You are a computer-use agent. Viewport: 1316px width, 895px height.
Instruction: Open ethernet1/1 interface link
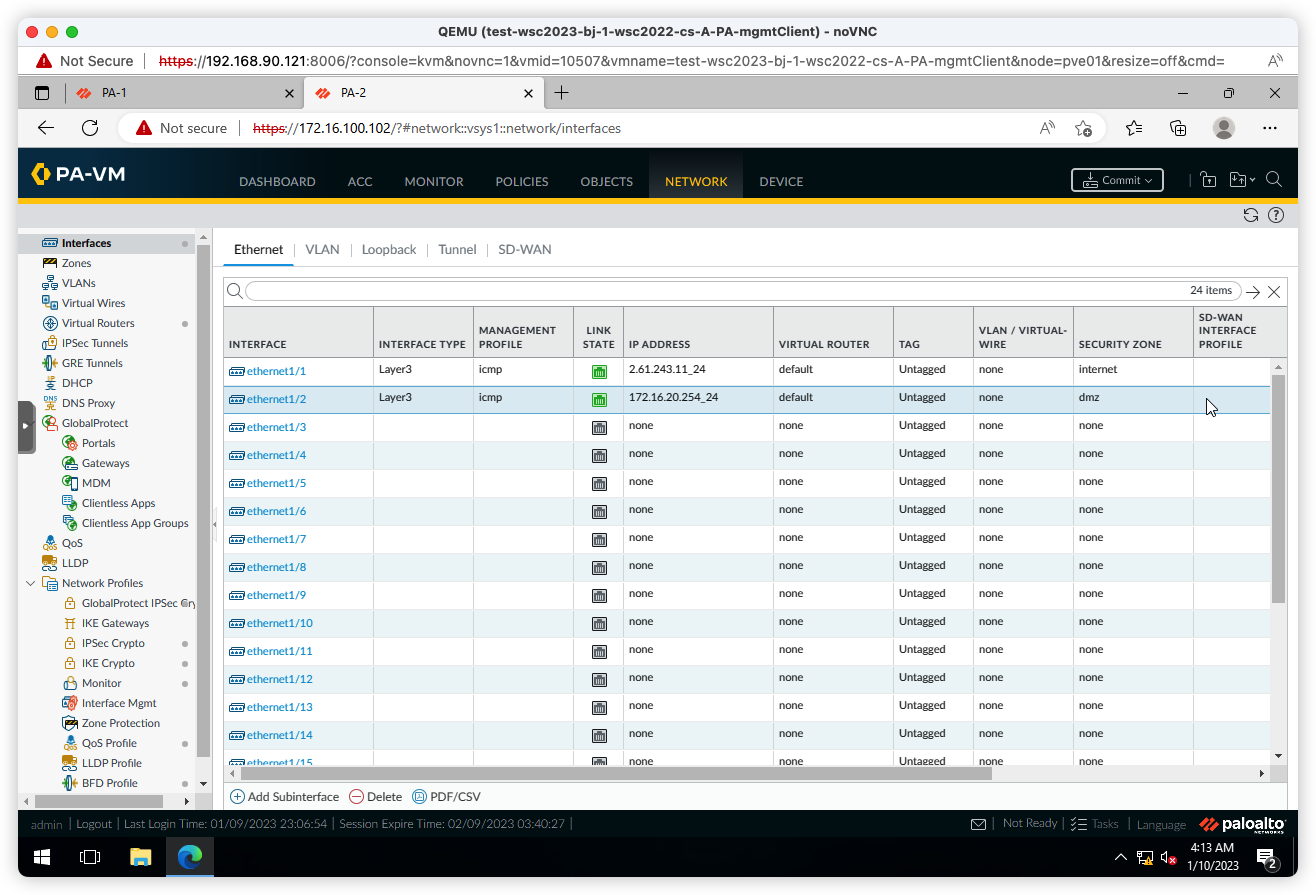(276, 371)
